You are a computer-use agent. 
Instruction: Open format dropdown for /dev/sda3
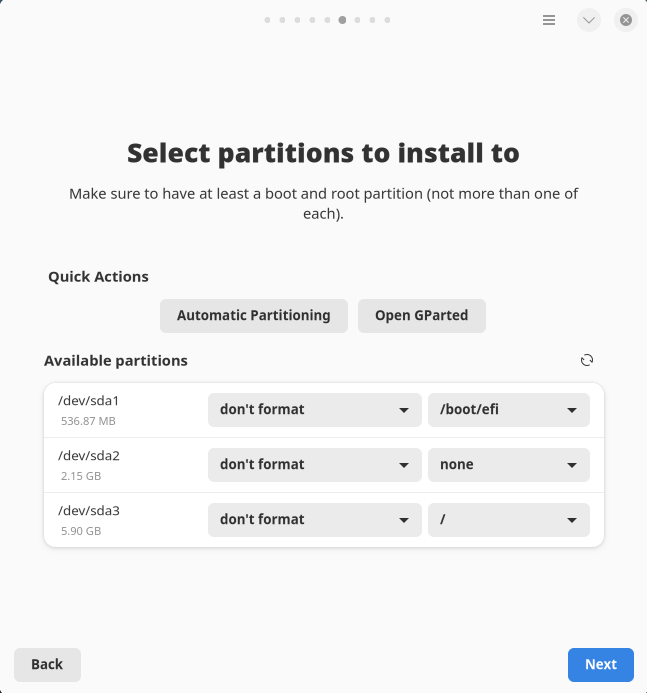click(x=314, y=520)
